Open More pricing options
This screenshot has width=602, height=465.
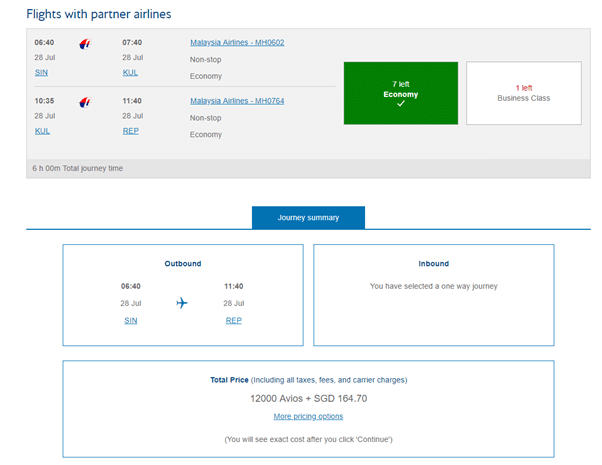click(308, 417)
